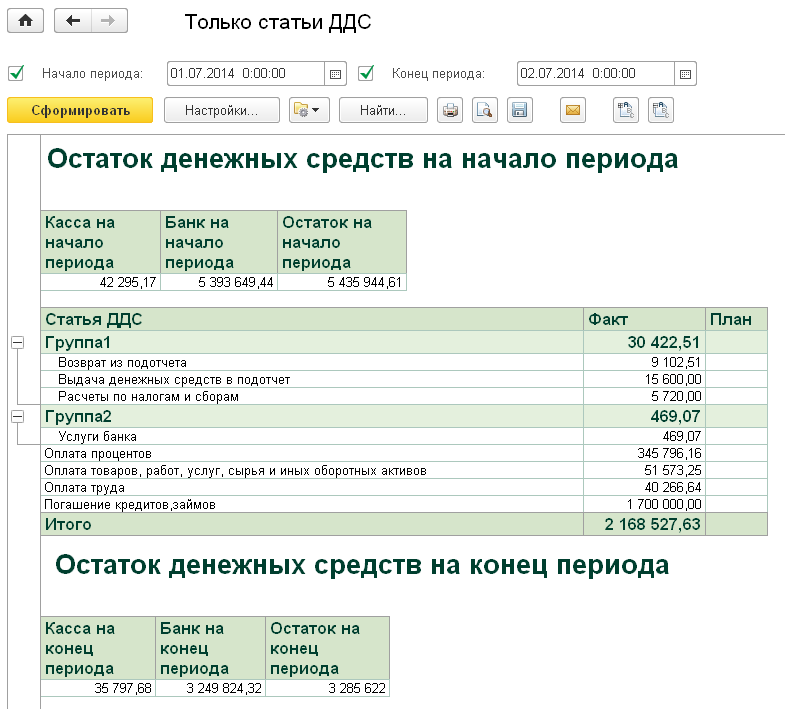
Task: Go to the home page icon
Action: 26,21
